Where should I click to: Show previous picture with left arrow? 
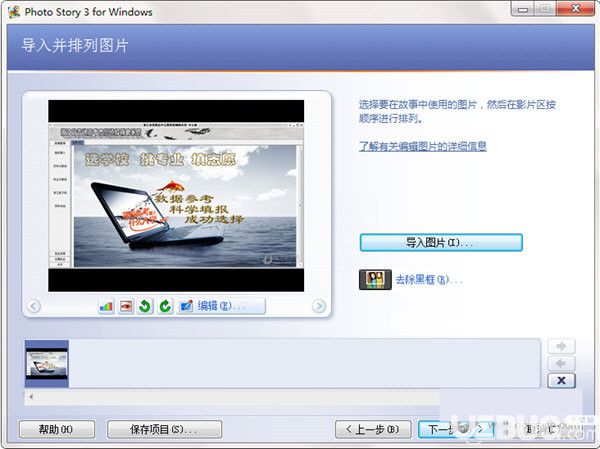34,306
